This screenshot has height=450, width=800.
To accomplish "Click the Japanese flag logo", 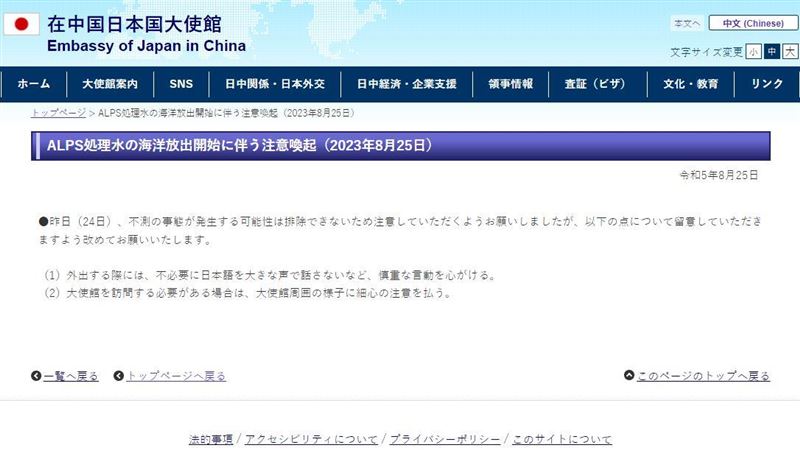I will point(21,24).
